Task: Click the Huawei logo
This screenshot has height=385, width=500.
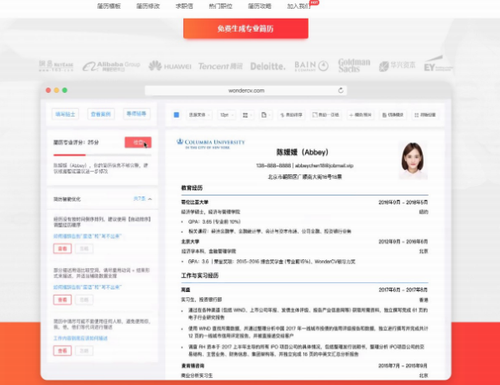Action: click(170, 66)
